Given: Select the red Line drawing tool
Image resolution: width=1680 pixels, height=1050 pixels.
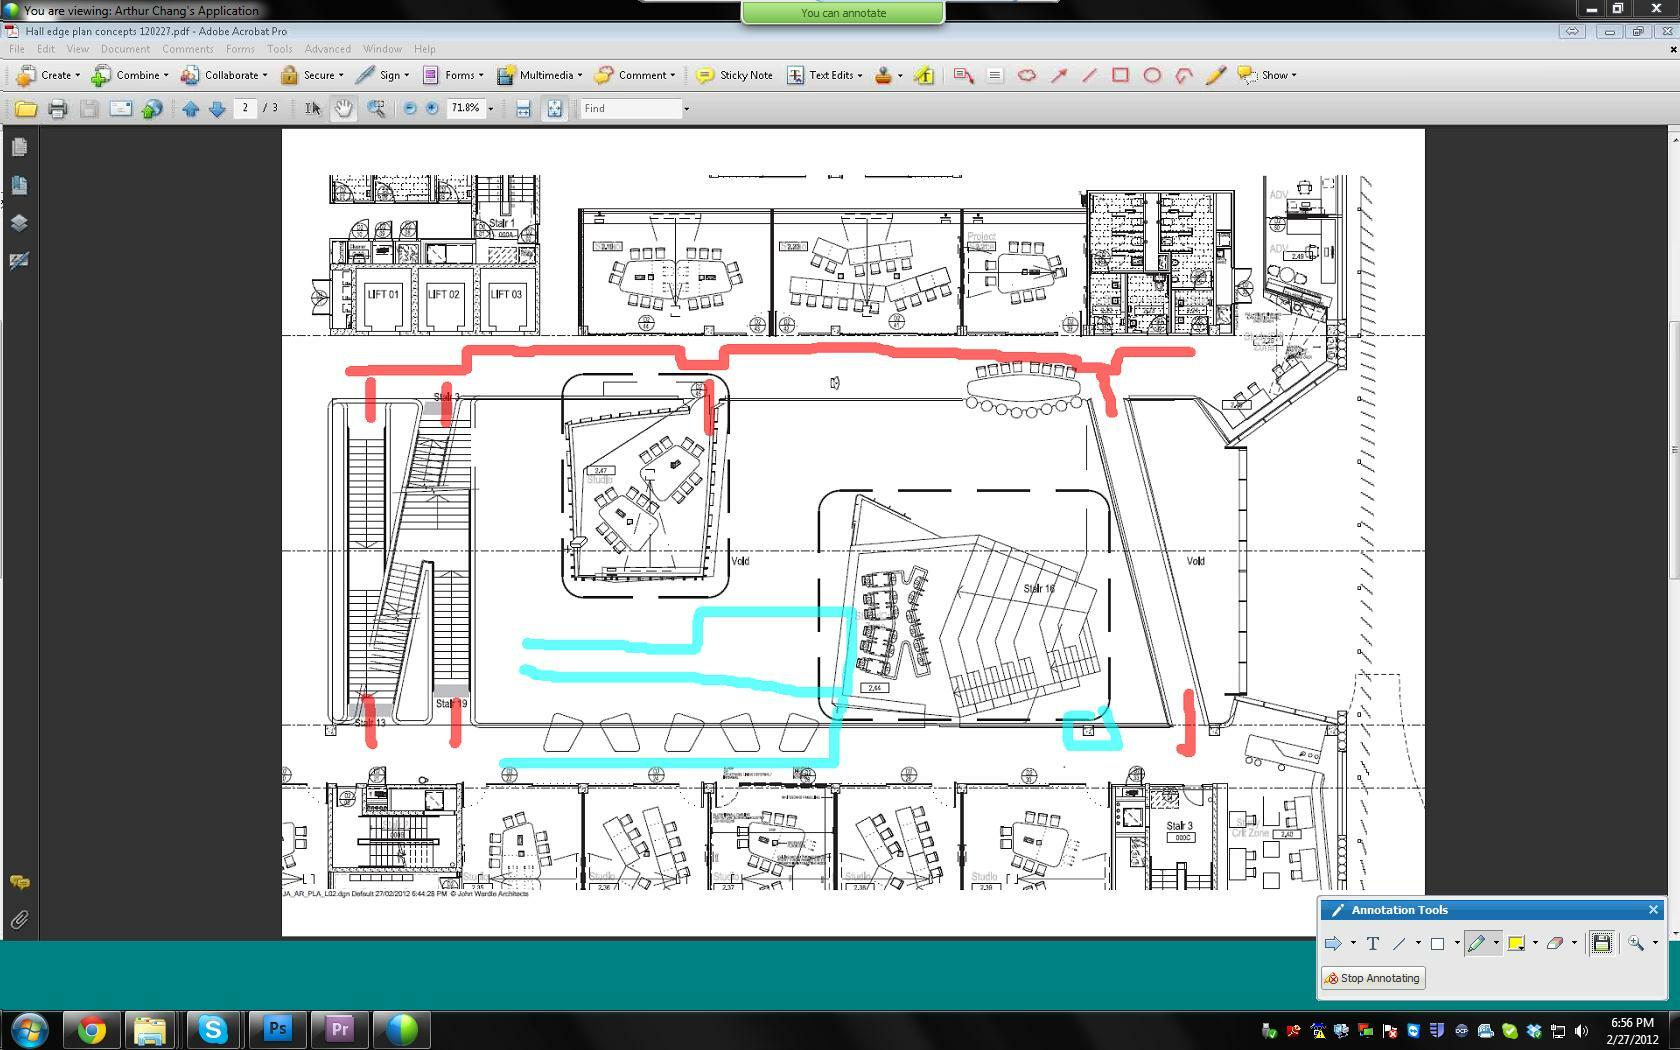Looking at the screenshot, I should (x=1089, y=75).
